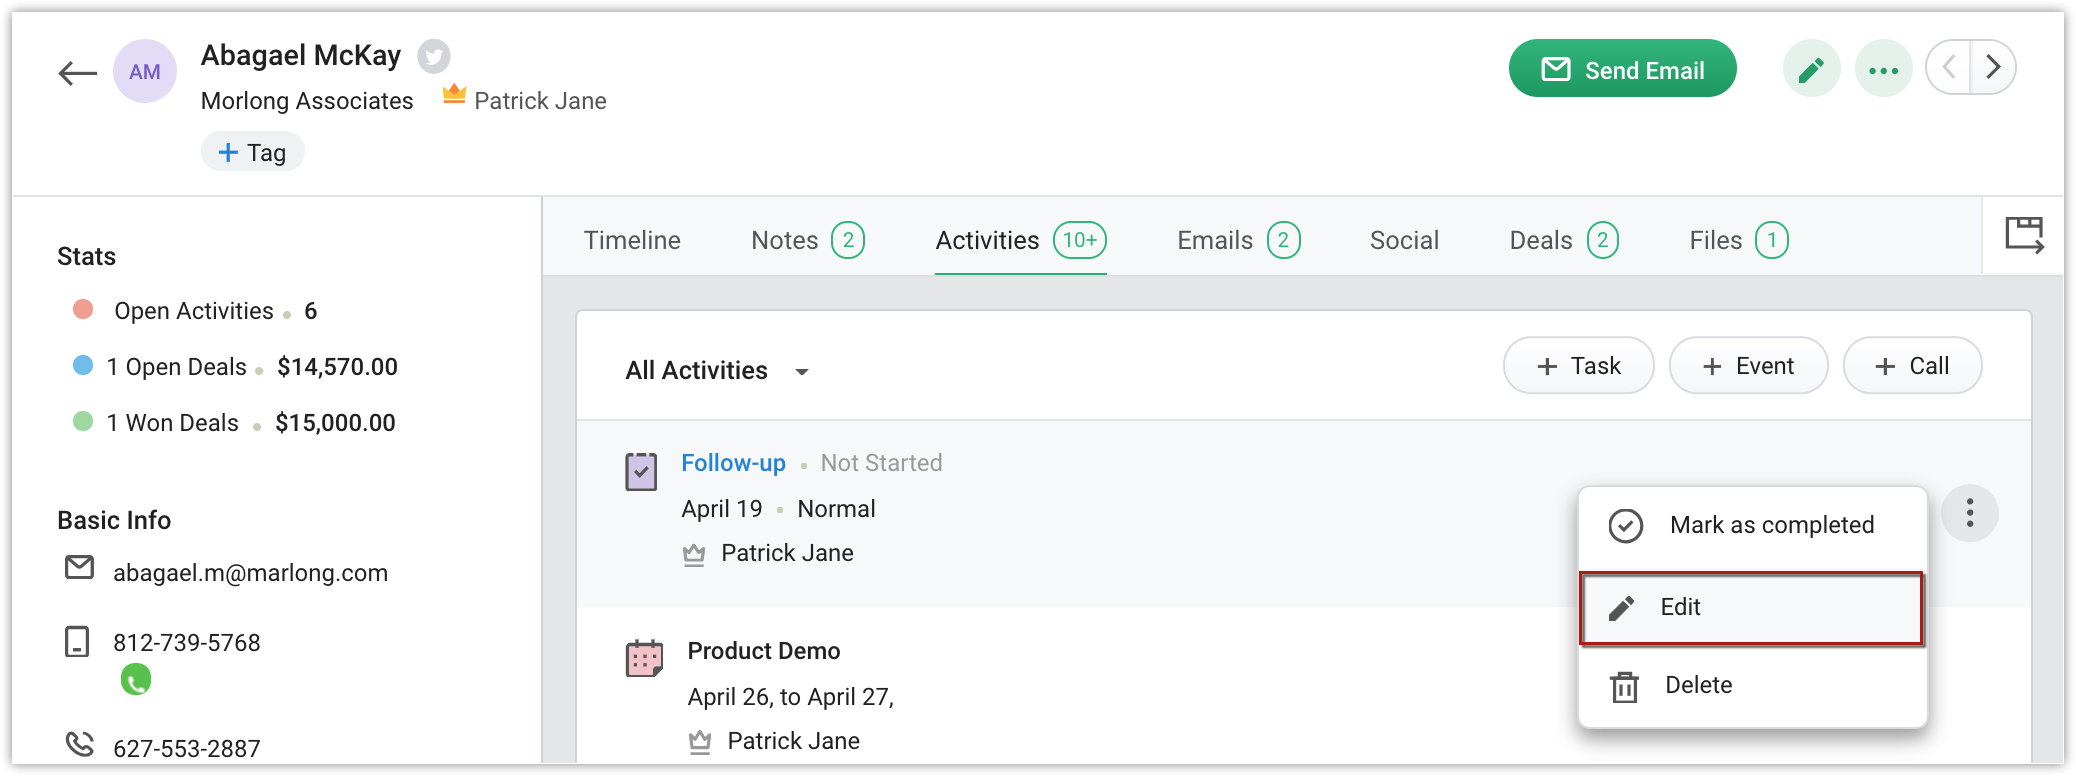The height and width of the screenshot is (776, 2076).
Task: Click the email address abagael.m@marlong.com
Action: (250, 573)
